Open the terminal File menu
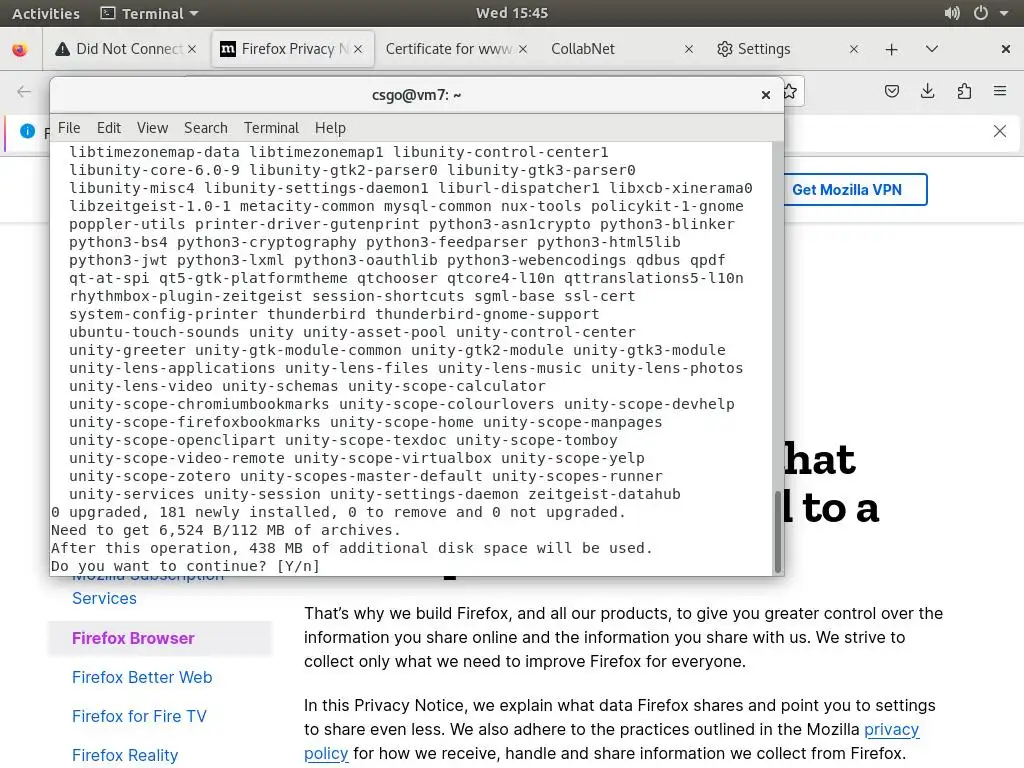This screenshot has height=768, width=1024. [69, 128]
